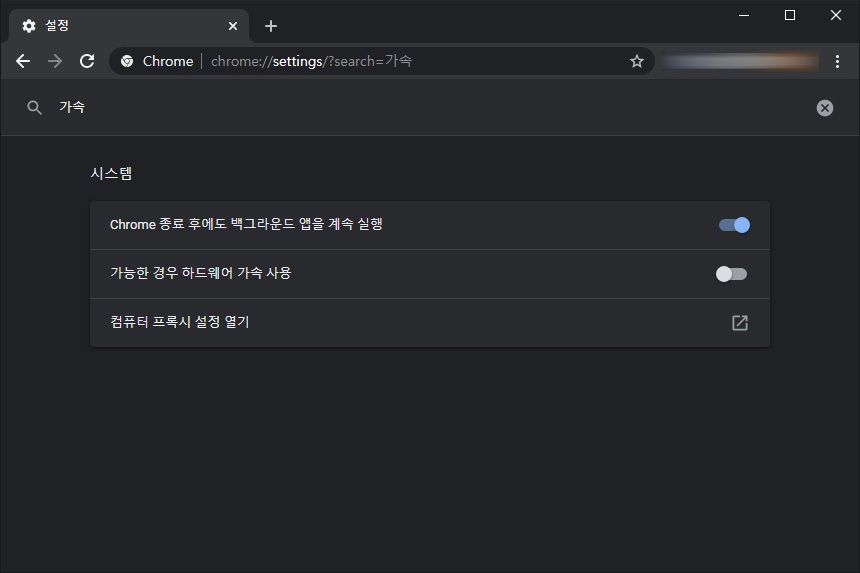The width and height of the screenshot is (860, 573).
Task: Maximize the Chrome window
Action: 789,15
